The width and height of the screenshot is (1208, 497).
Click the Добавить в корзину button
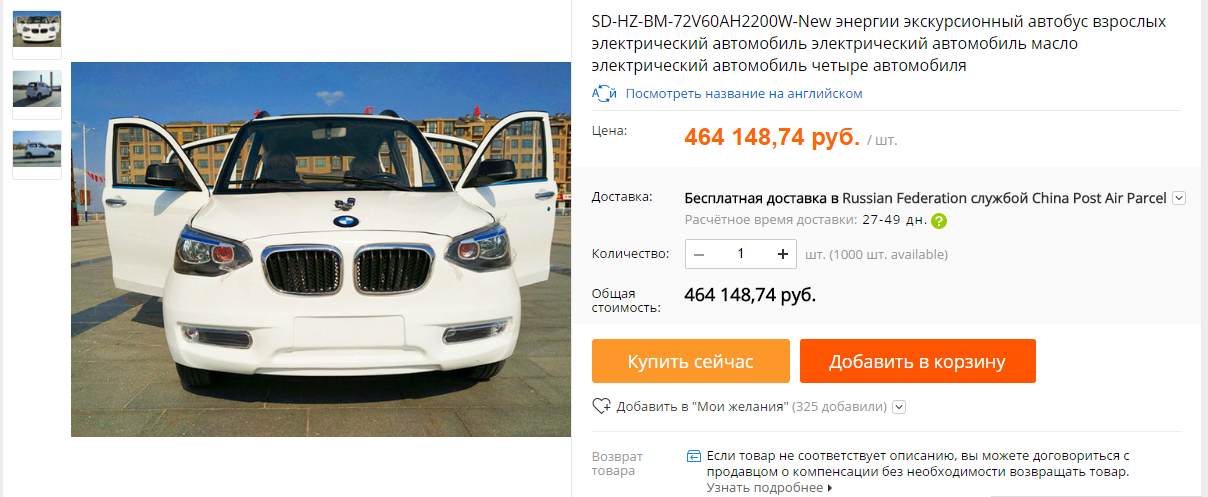(x=917, y=361)
